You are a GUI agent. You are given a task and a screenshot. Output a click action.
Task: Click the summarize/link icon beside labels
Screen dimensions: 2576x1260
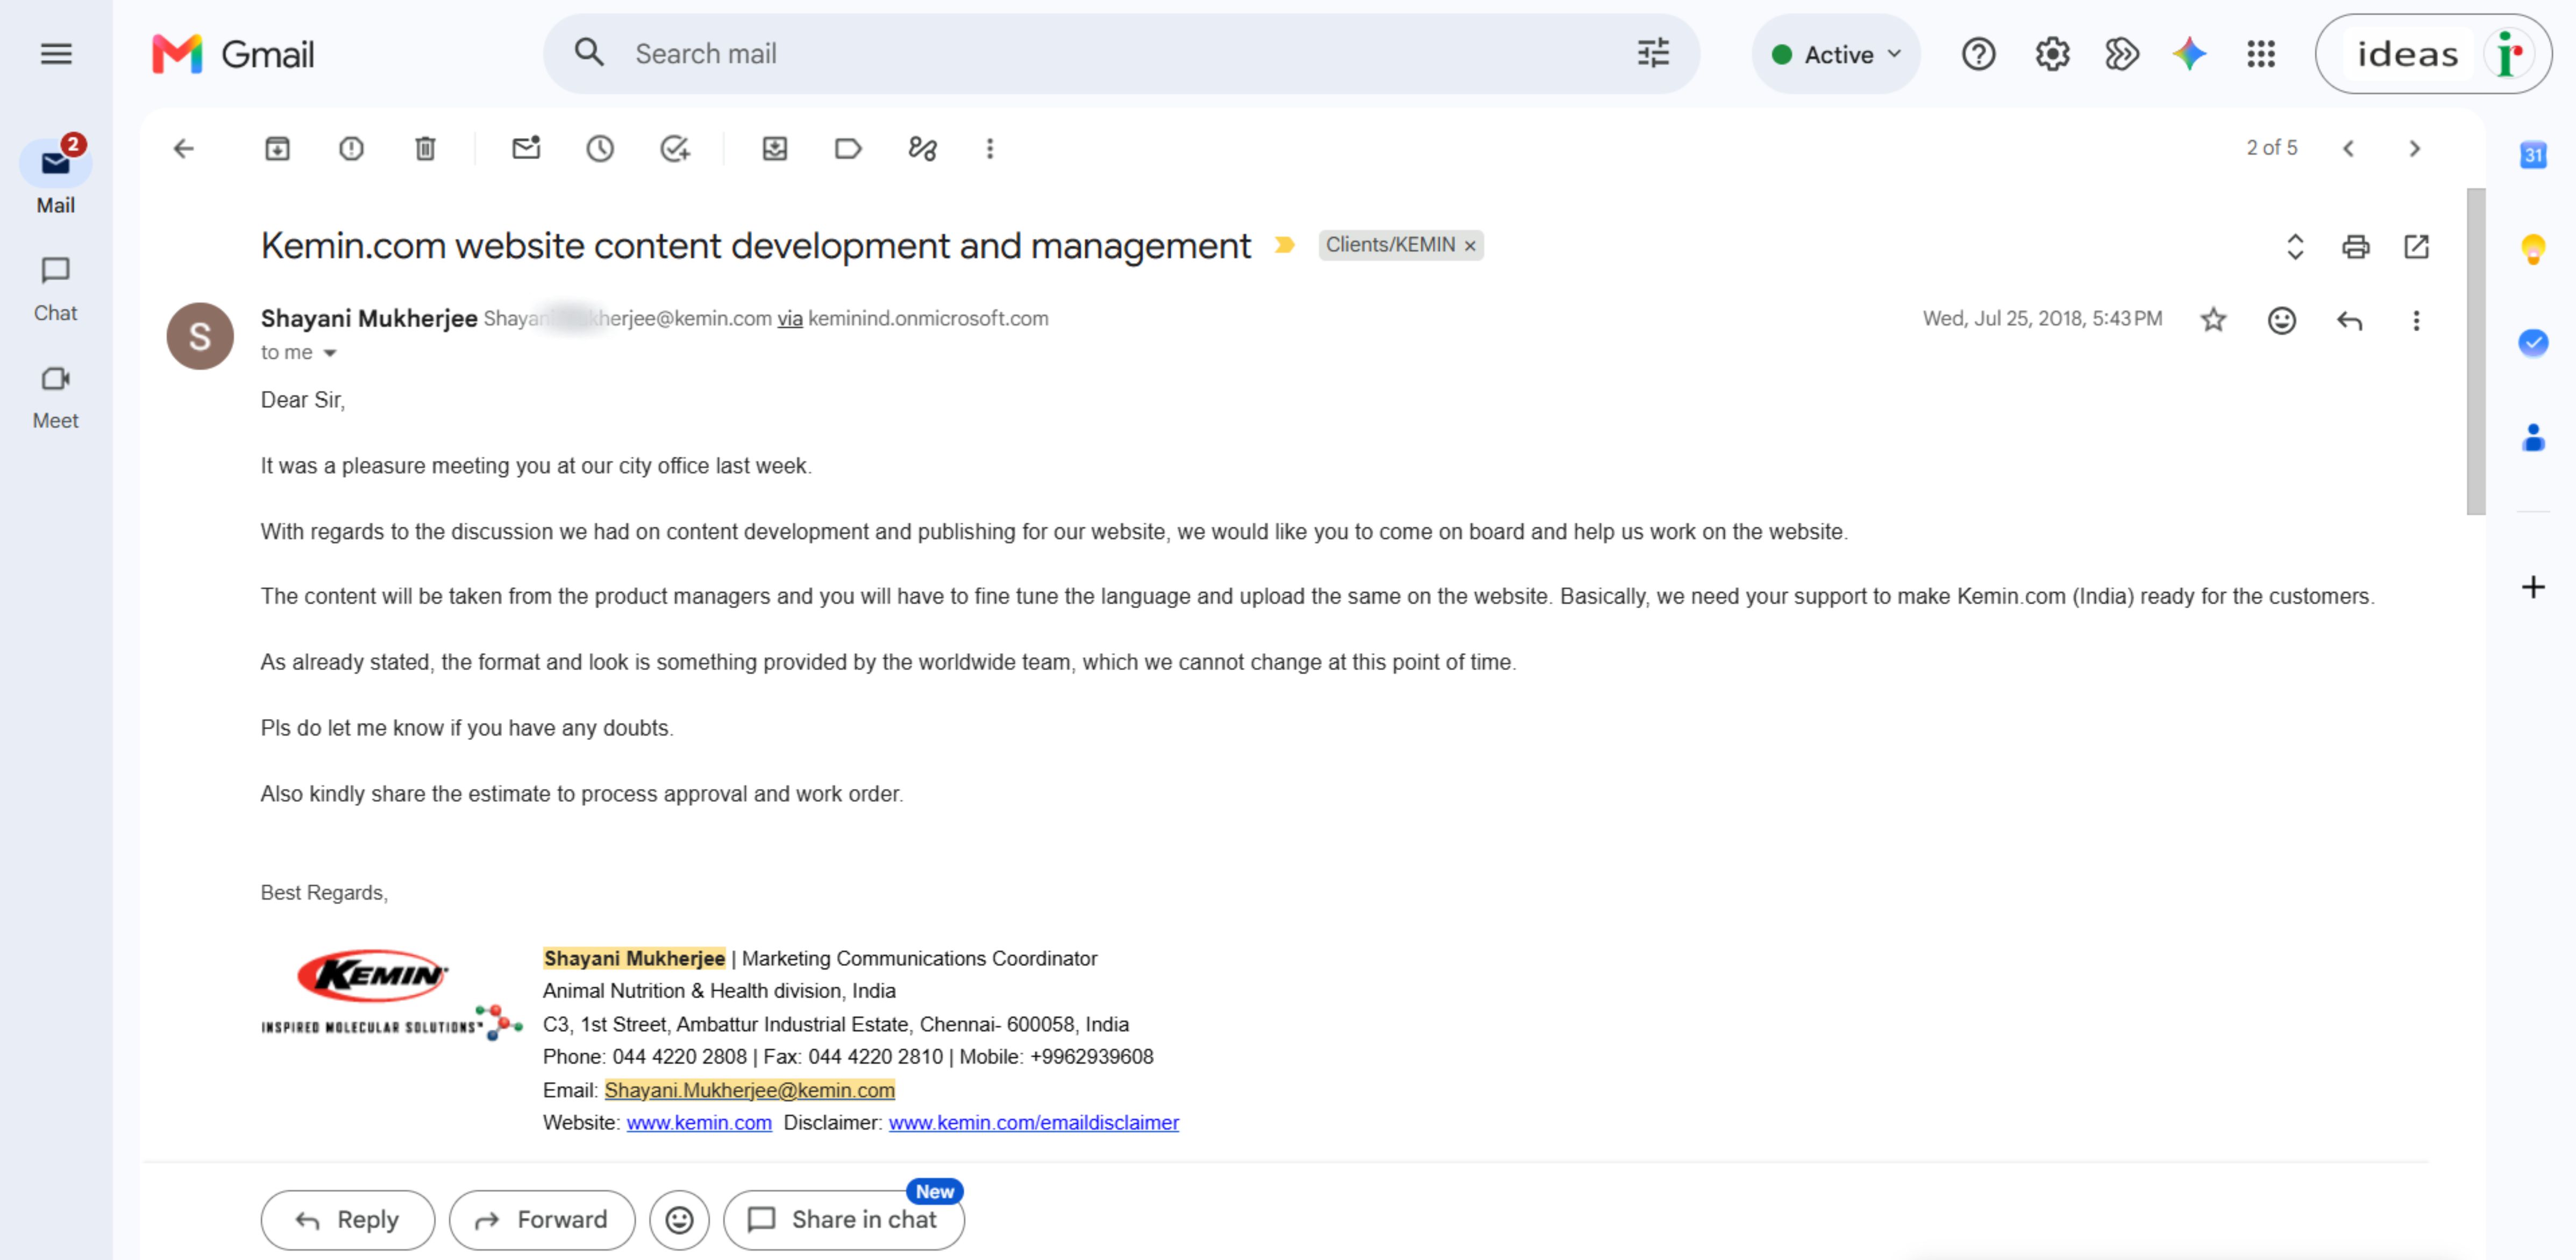(922, 149)
